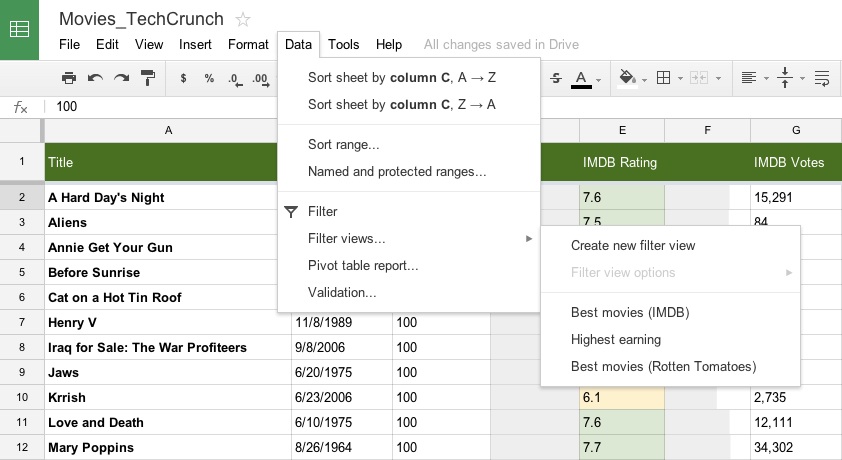Screen dimensions: 842x460
Task: Click the redo arrow icon
Action: click(121, 78)
